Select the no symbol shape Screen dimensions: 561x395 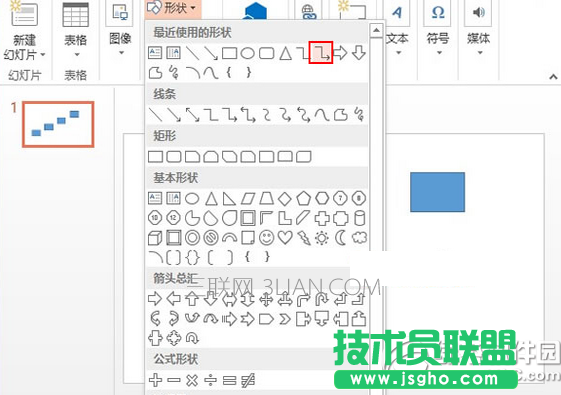click(x=211, y=237)
